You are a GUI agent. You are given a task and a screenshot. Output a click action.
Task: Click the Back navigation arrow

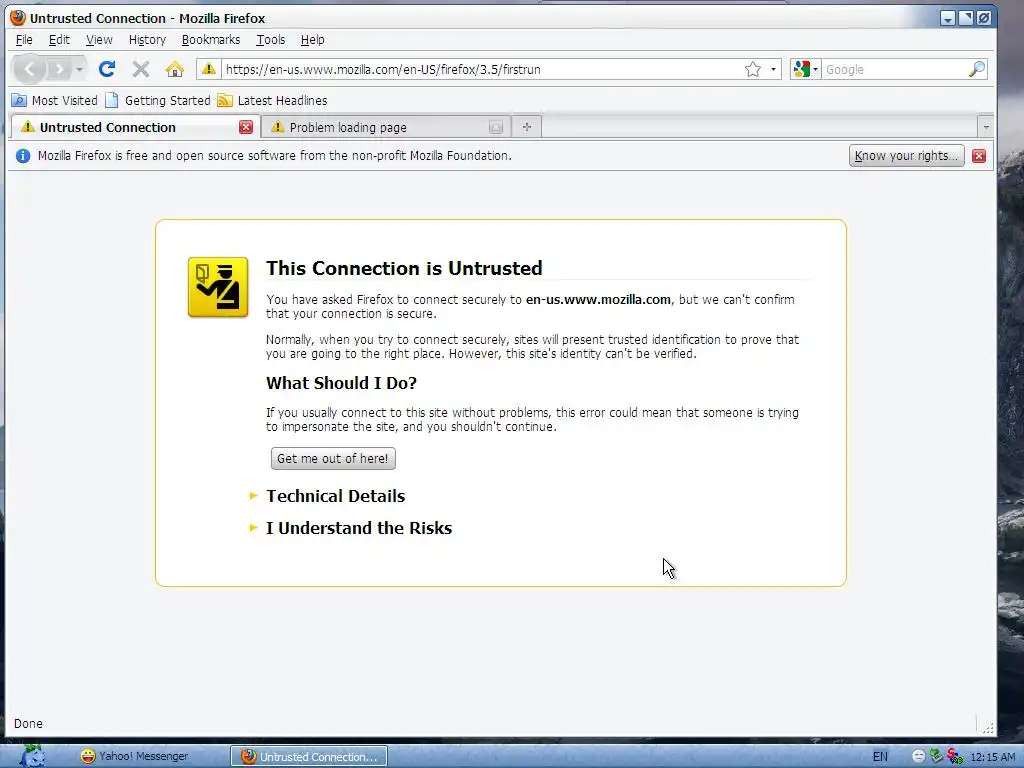coord(29,69)
